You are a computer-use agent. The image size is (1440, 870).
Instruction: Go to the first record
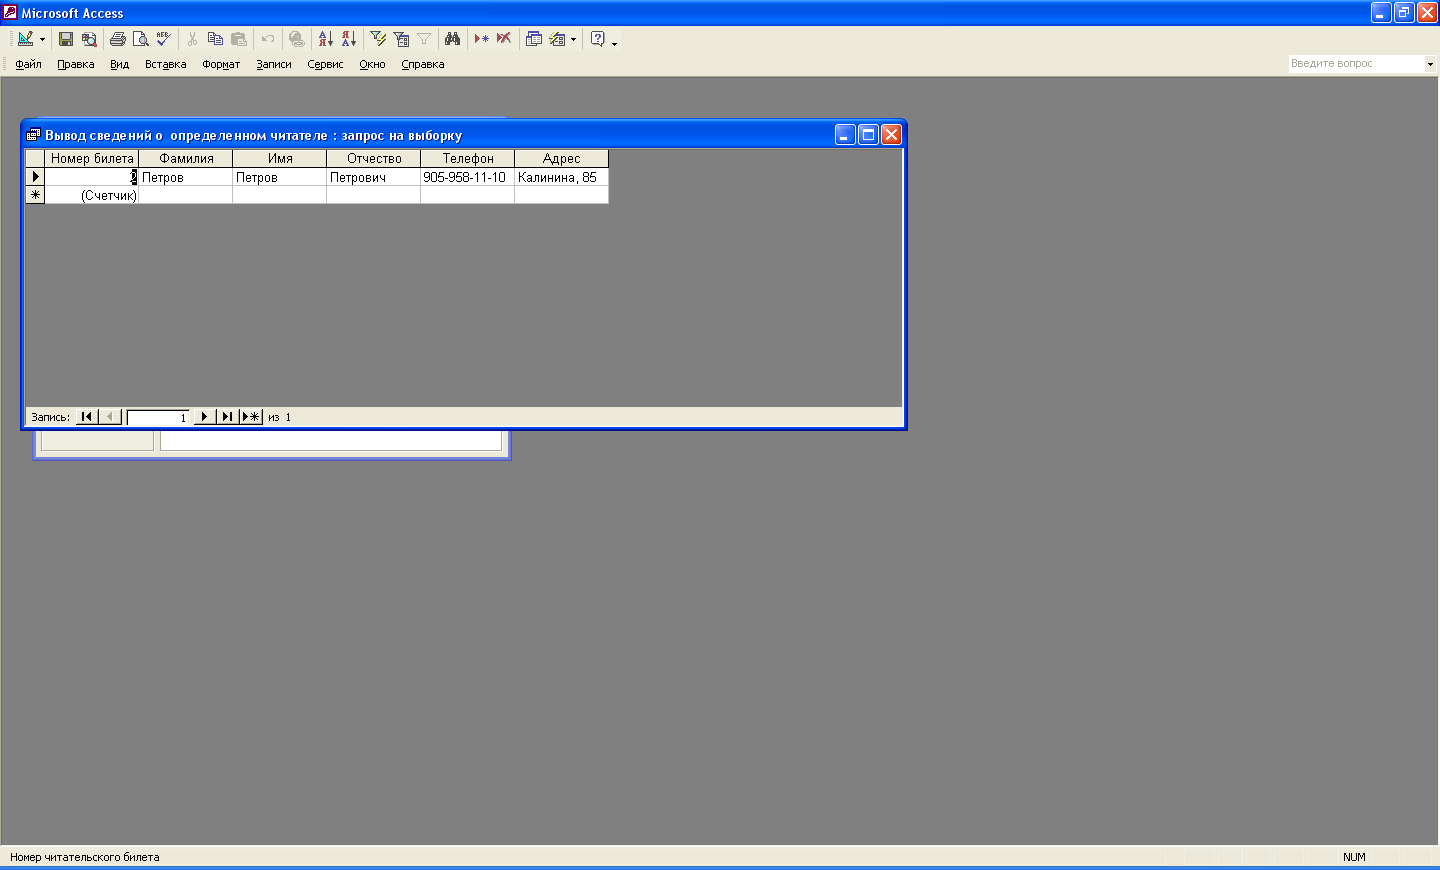(x=87, y=417)
